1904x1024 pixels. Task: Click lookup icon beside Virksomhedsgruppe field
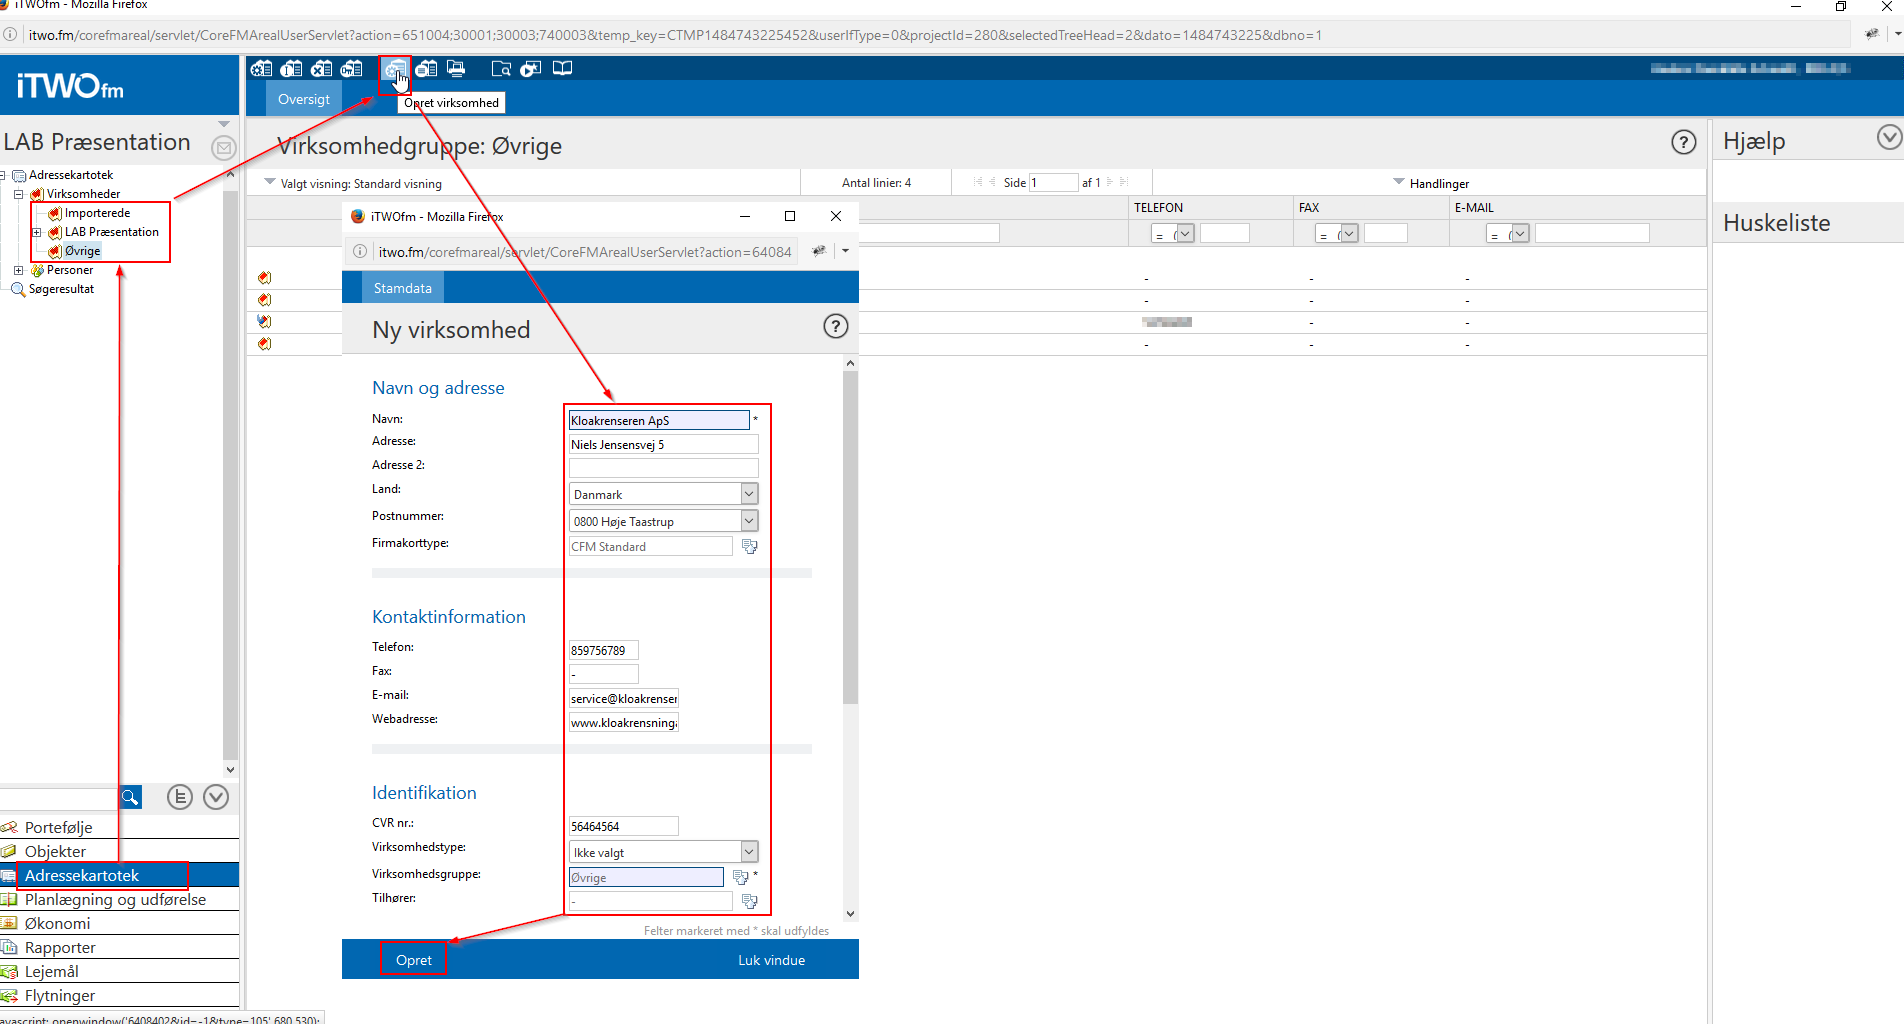point(740,878)
